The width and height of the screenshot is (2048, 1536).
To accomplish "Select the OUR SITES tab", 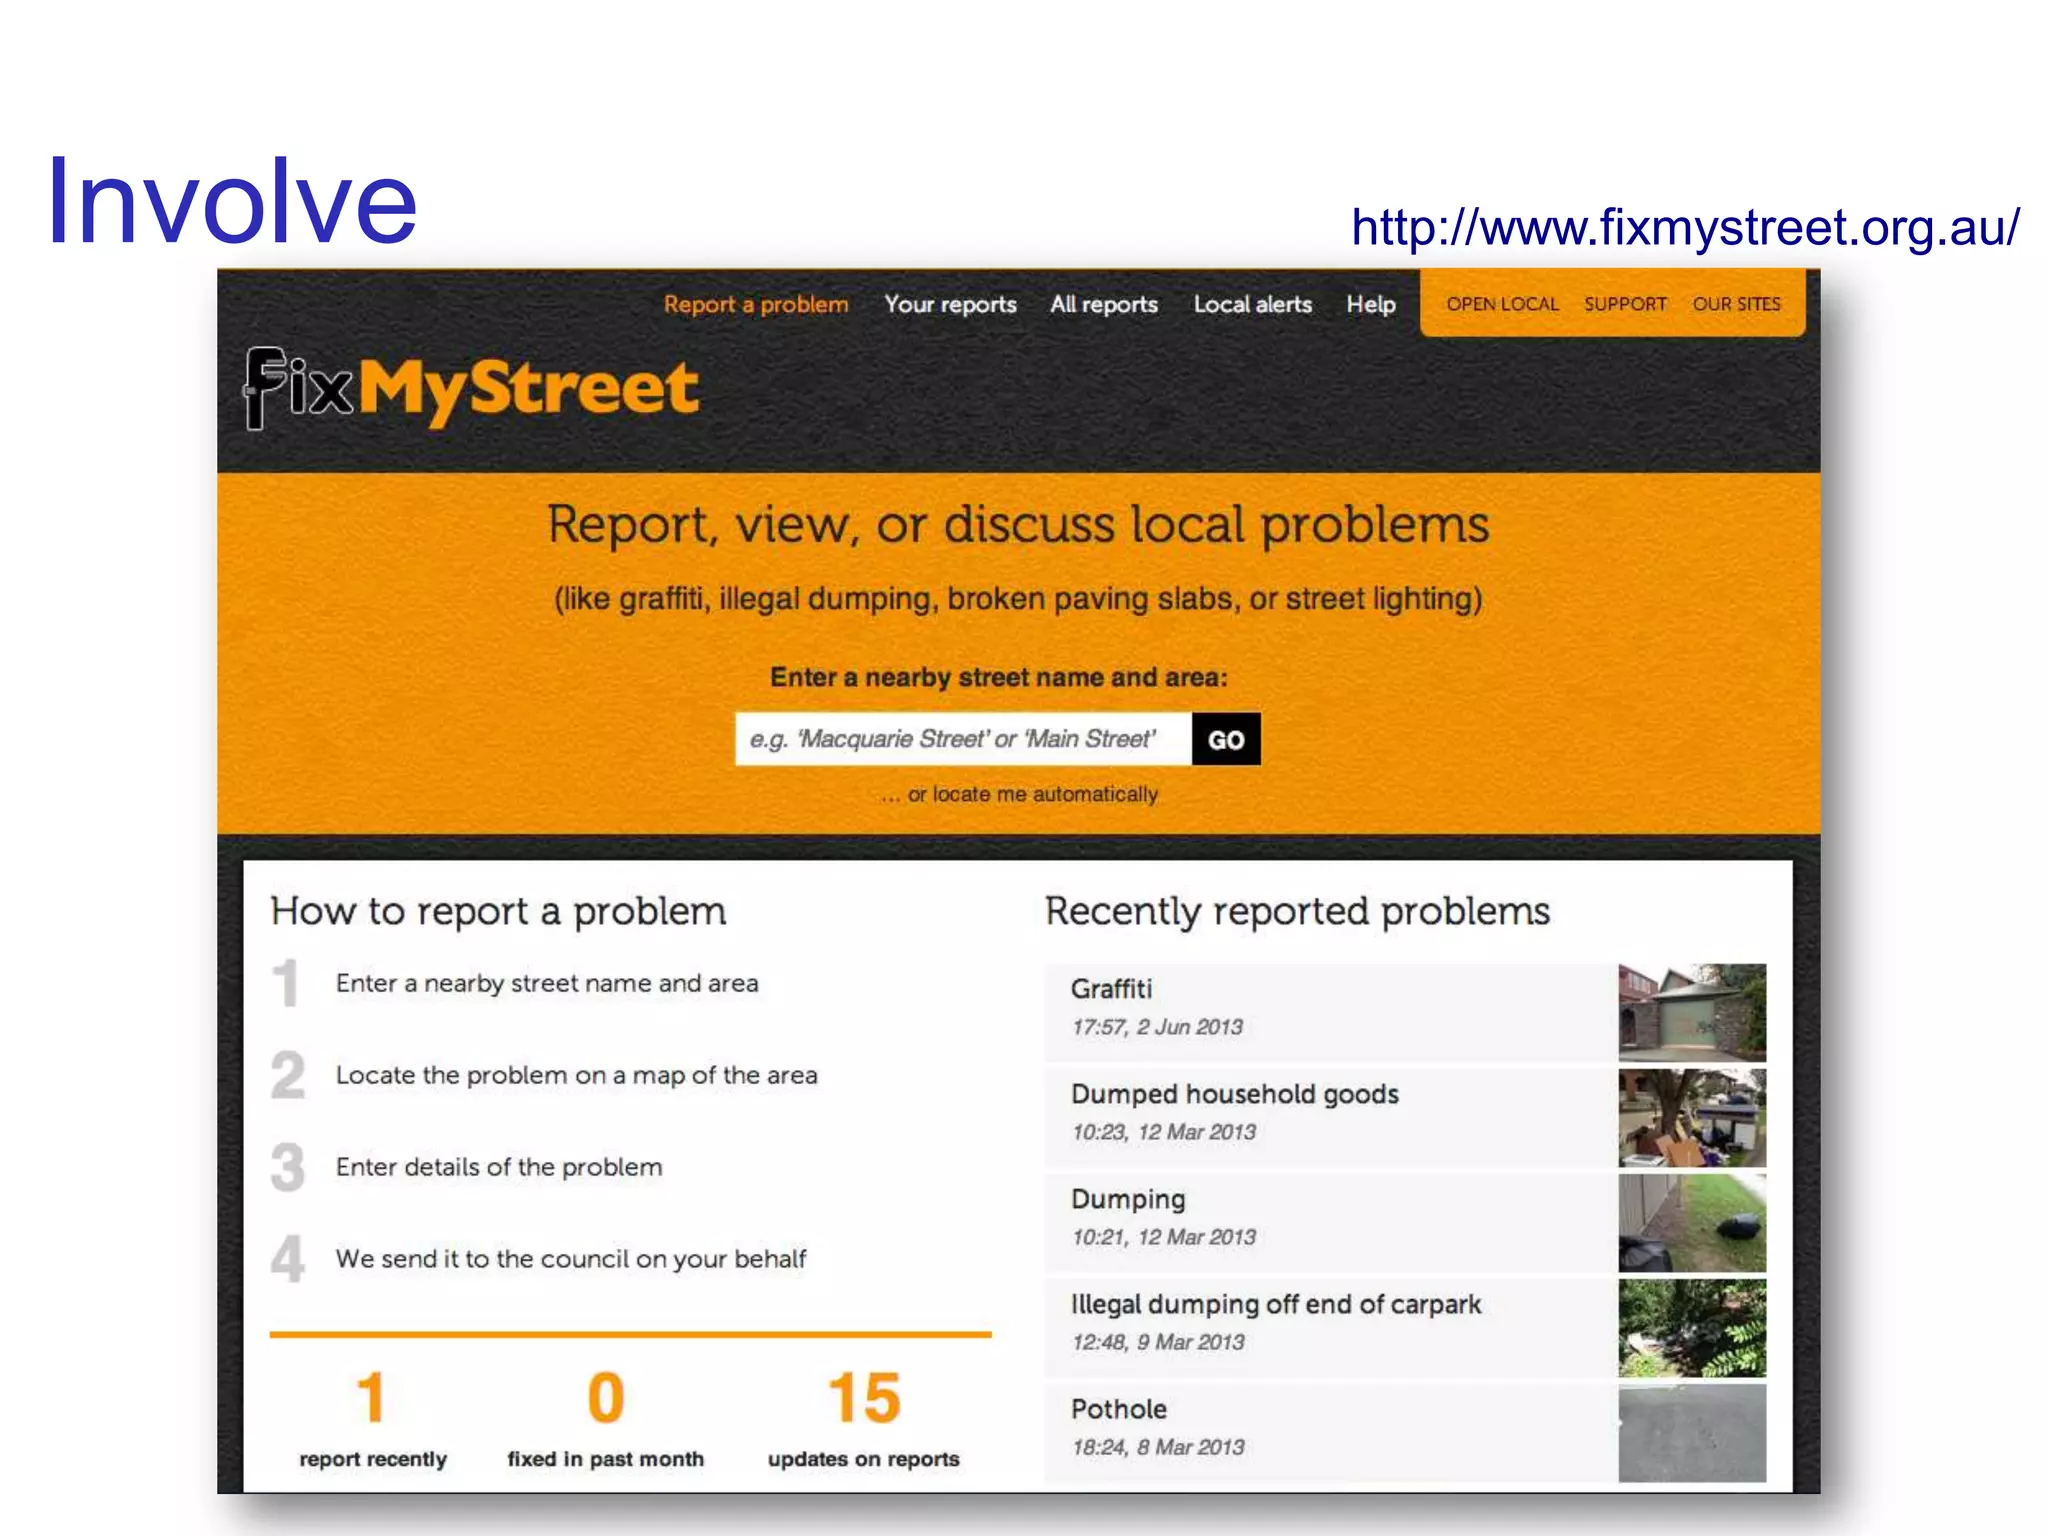I will tap(1737, 304).
